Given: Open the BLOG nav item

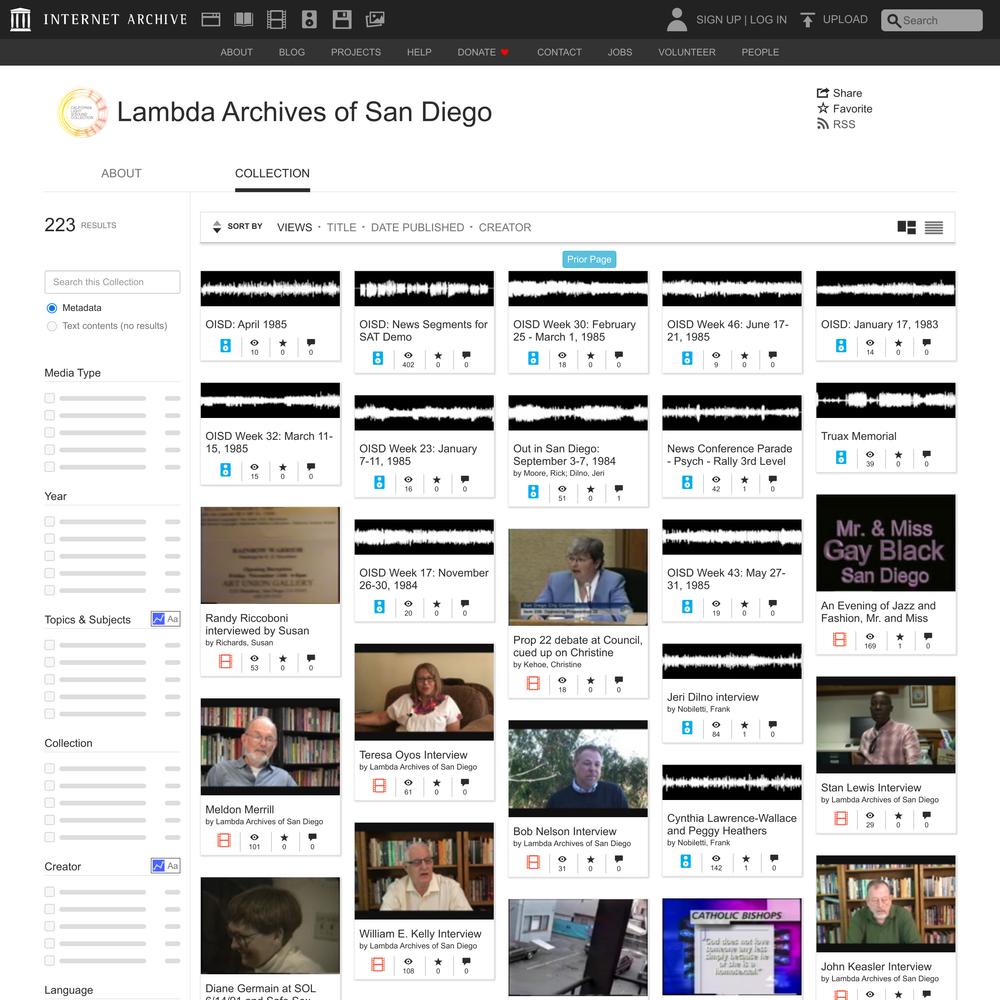Looking at the screenshot, I should point(291,52).
